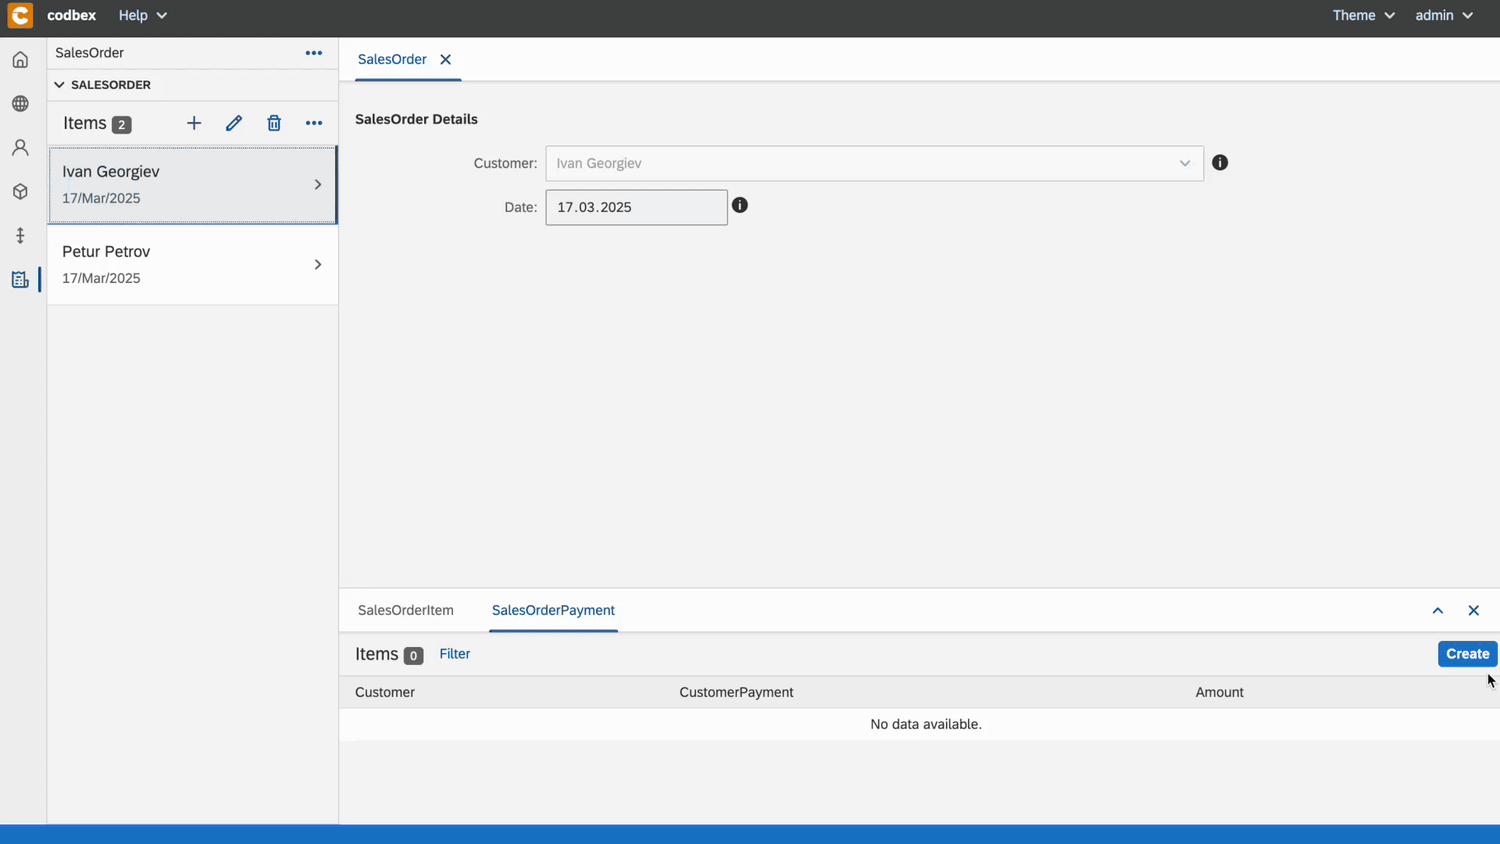
Task: Open the Theme dropdown menu
Action: click(x=1363, y=15)
